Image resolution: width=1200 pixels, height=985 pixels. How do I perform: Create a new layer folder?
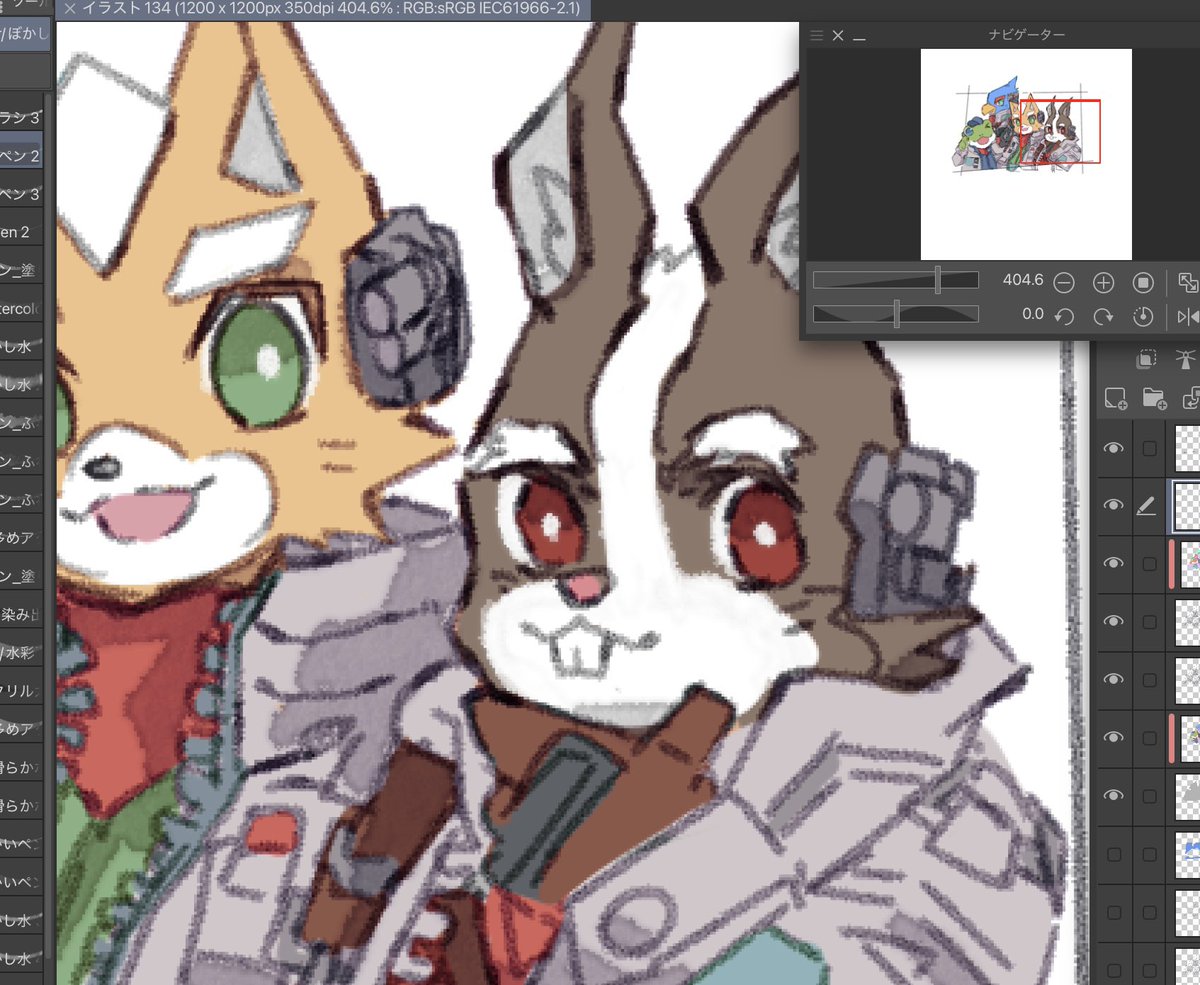(1154, 398)
